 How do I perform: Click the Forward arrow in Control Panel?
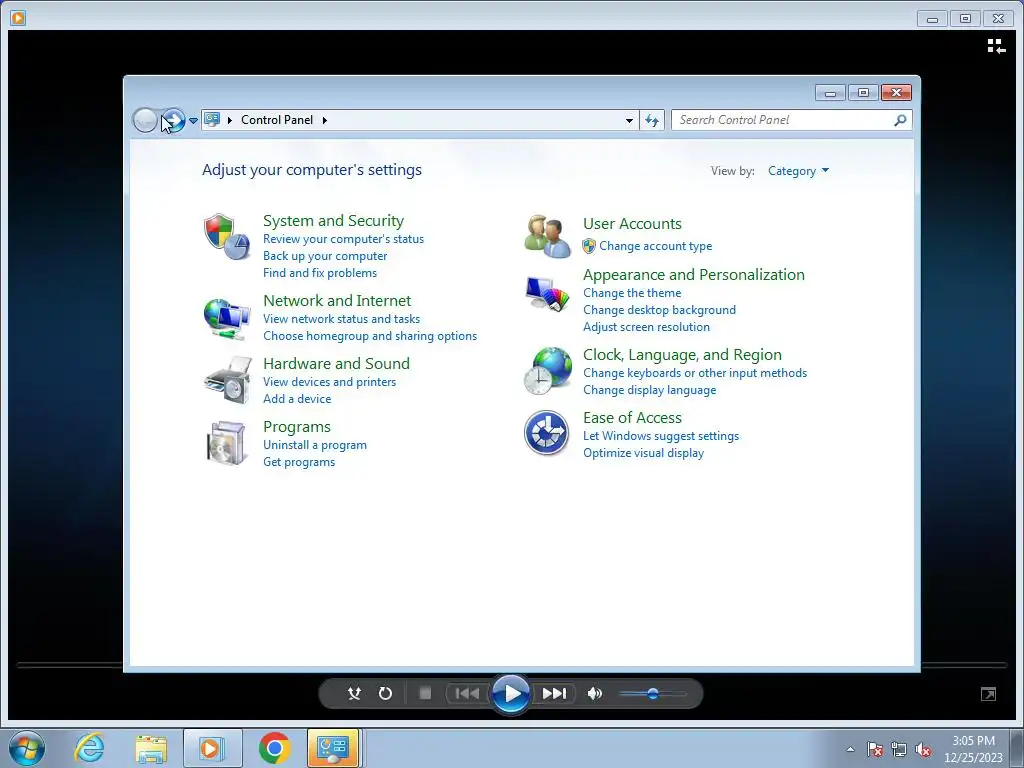click(x=174, y=120)
